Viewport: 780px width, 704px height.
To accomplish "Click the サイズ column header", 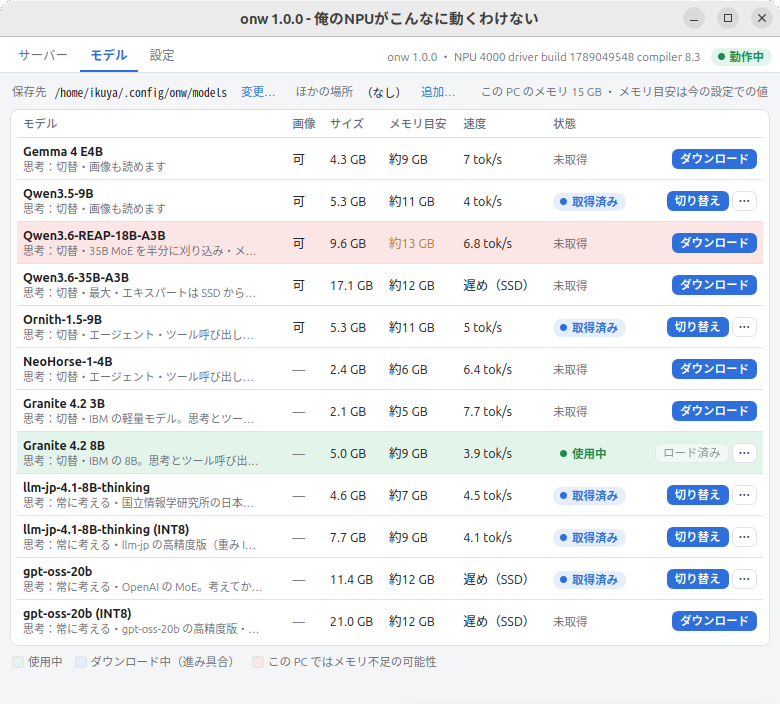I will point(347,123).
